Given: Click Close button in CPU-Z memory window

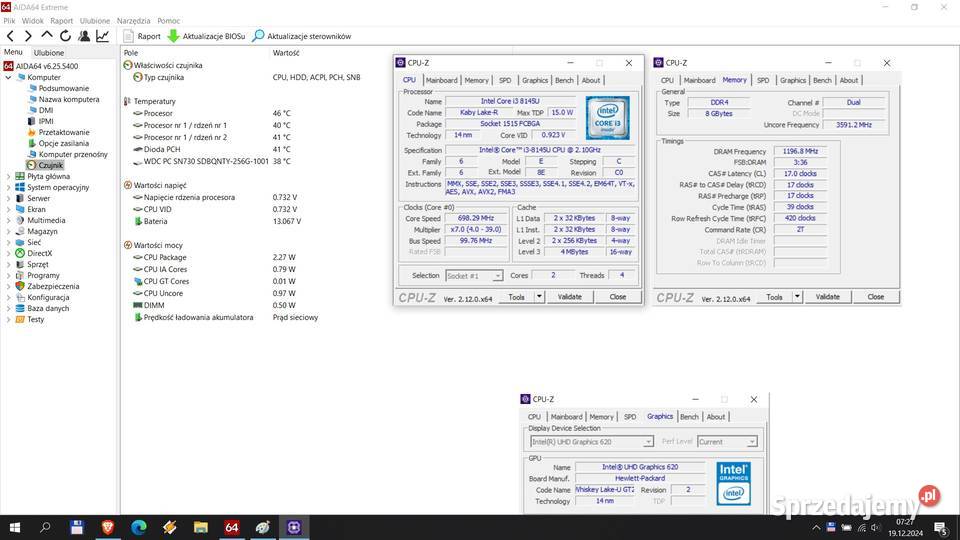Looking at the screenshot, I should point(876,297).
